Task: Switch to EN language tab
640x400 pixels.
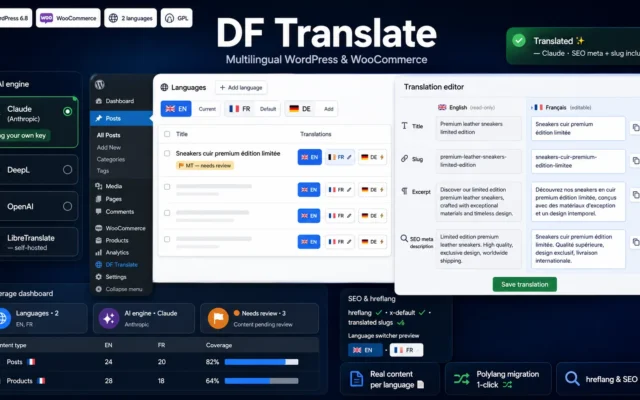Action: (176, 109)
